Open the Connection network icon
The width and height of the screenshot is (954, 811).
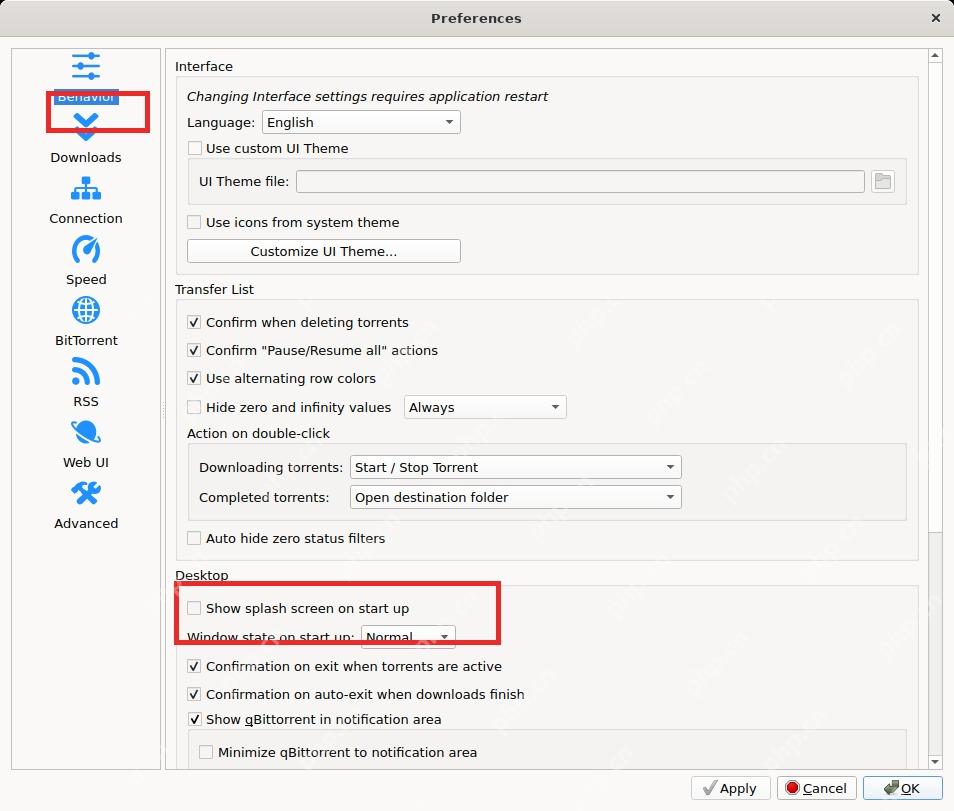[86, 189]
